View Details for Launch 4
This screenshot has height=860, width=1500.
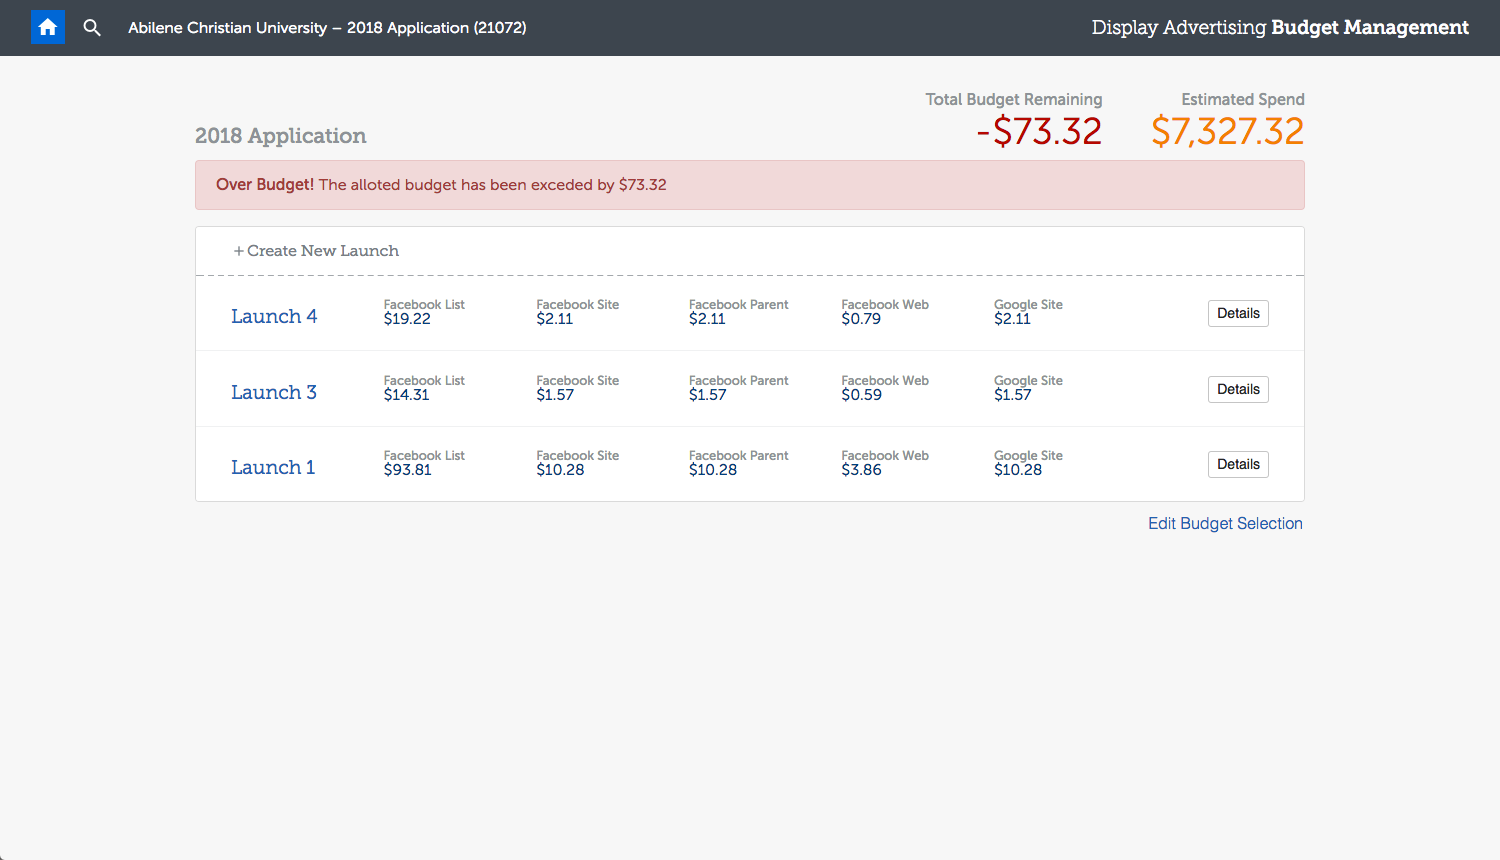pos(1238,314)
